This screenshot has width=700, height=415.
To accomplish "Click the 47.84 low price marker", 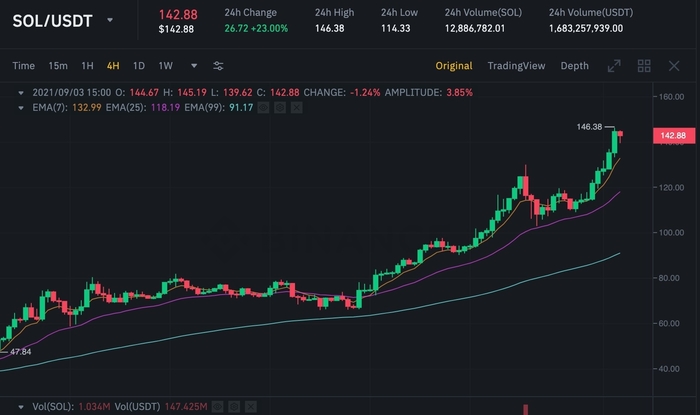I will [x=21, y=352].
